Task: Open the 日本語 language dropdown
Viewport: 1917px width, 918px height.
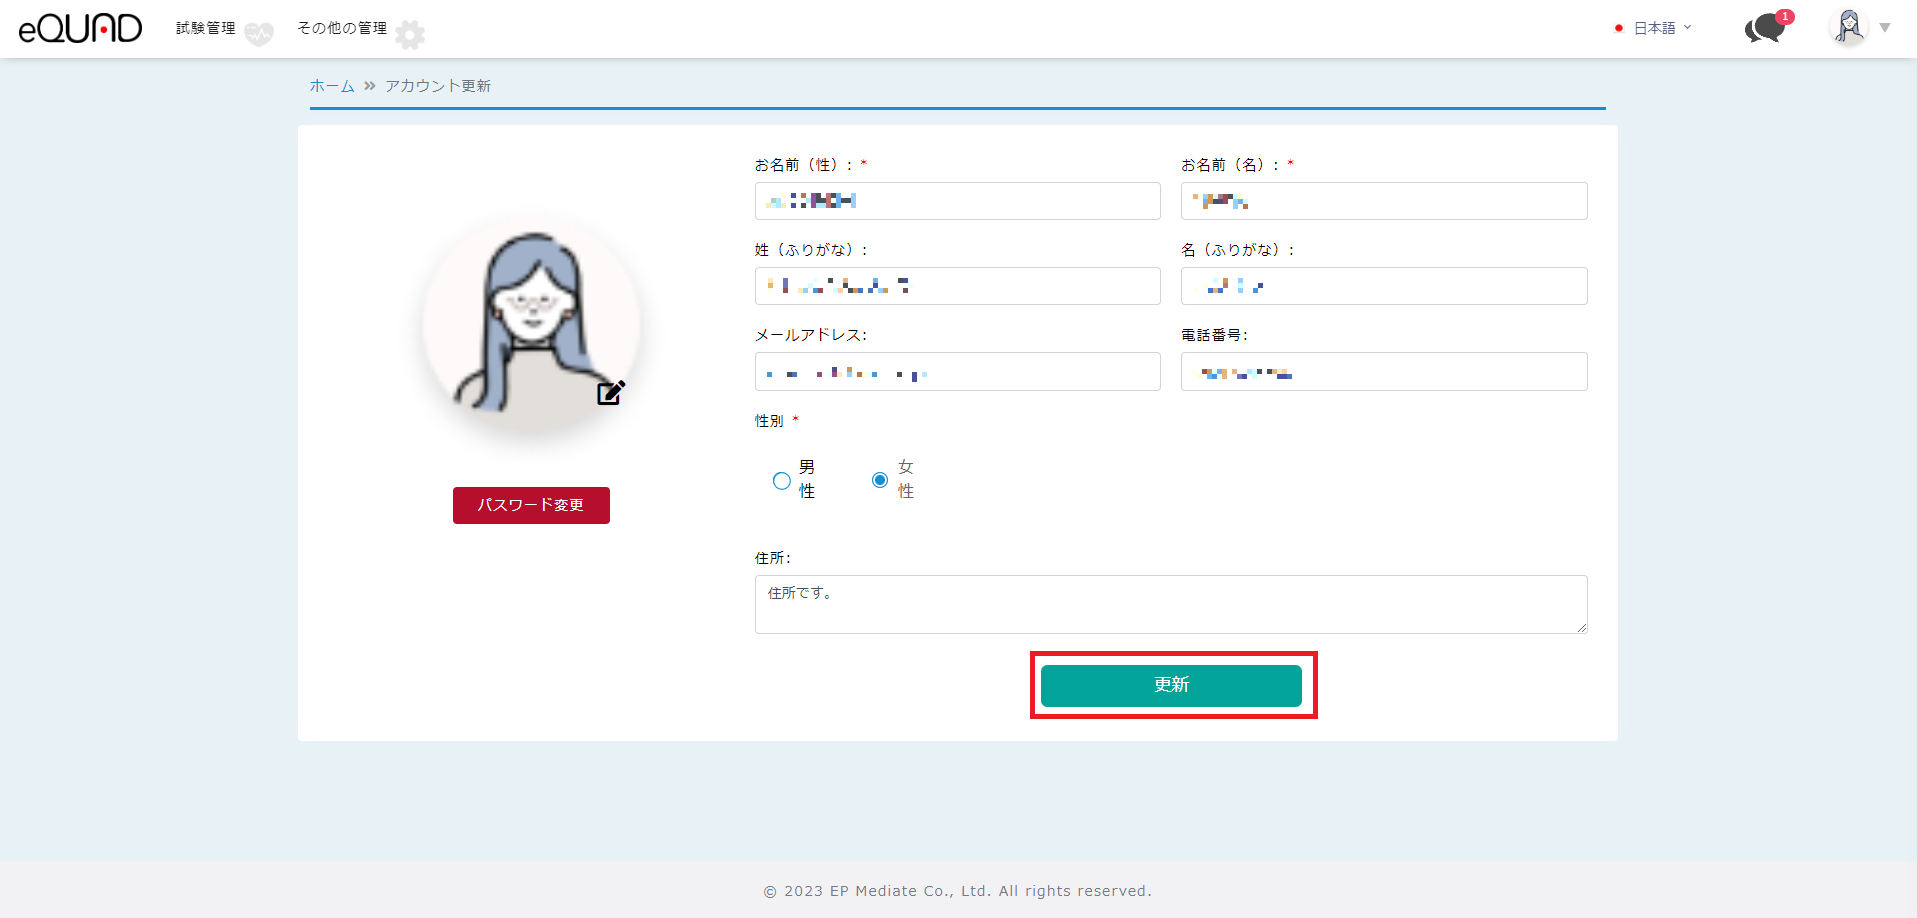Action: pos(1661,28)
